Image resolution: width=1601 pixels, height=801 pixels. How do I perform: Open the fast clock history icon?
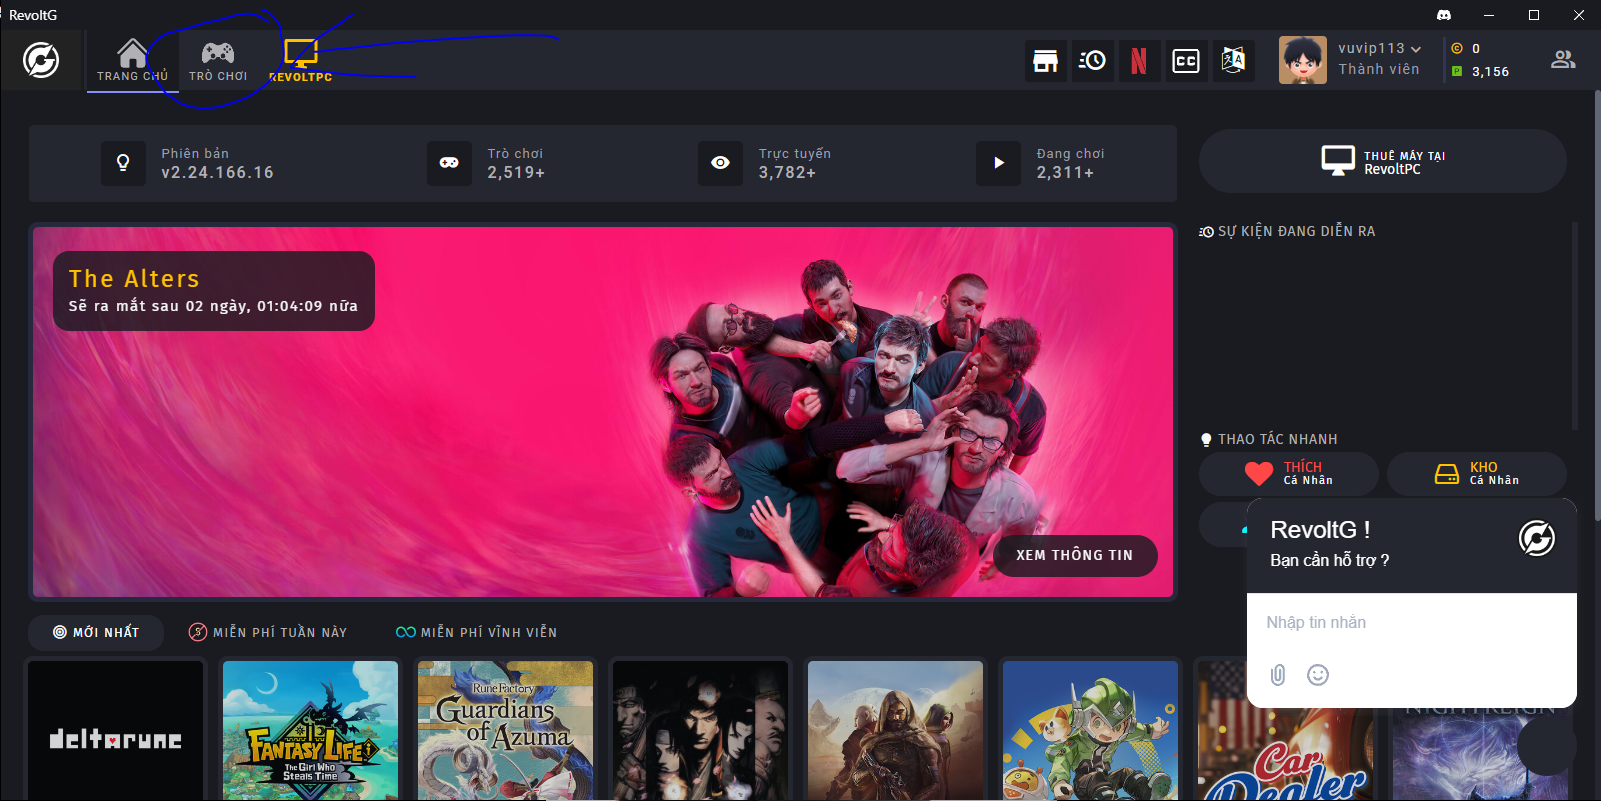1092,61
